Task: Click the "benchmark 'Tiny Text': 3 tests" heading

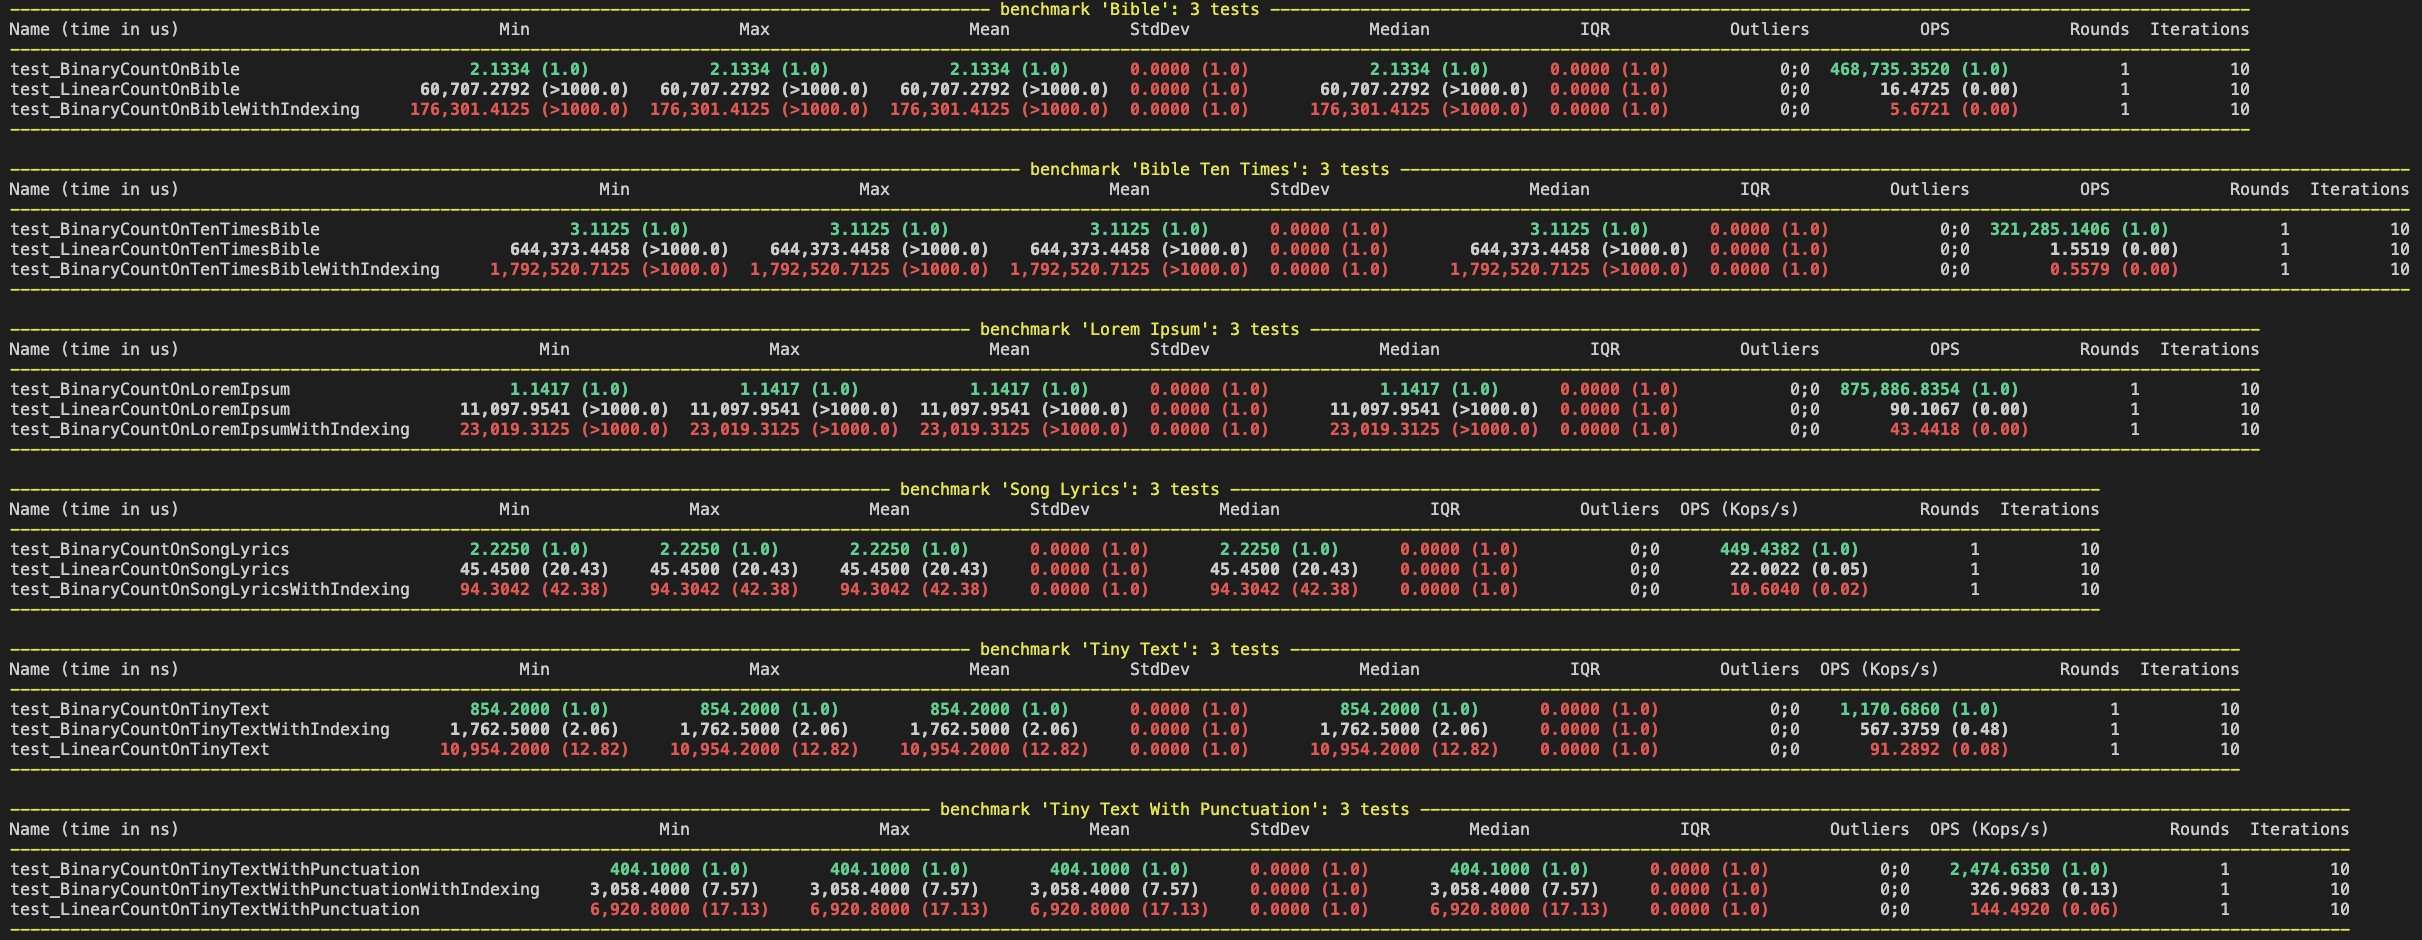Action: pos(1129,650)
